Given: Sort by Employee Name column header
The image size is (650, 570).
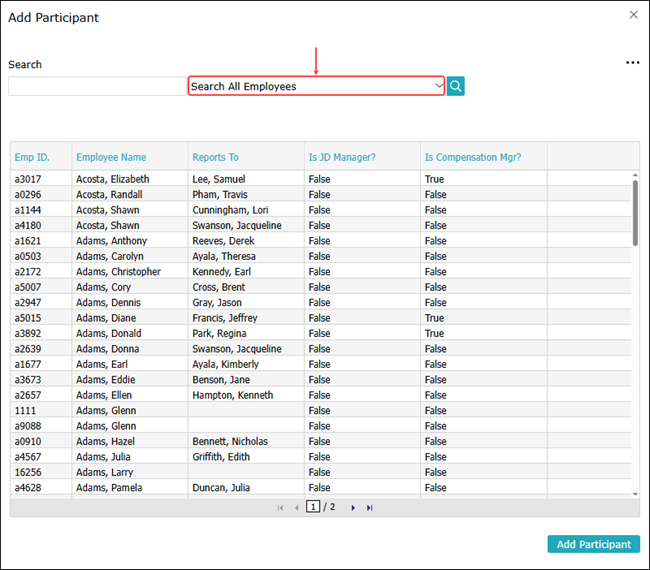Looking at the screenshot, I should pos(111,157).
